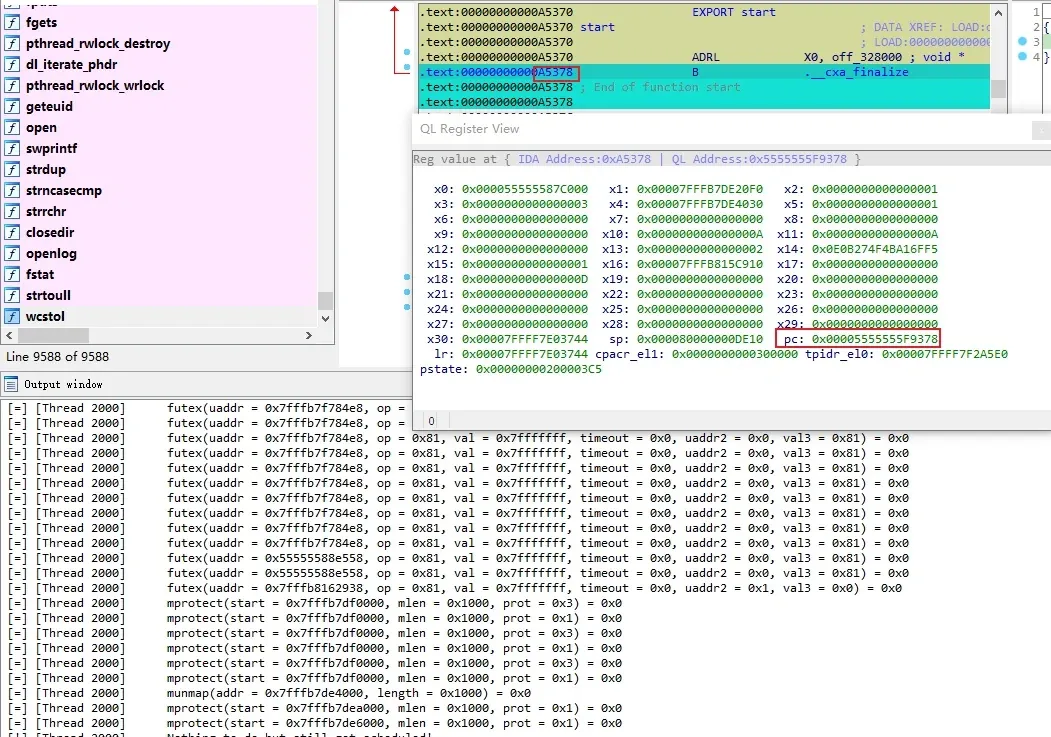The height and width of the screenshot is (737, 1051).
Task: Click the pc register value
Action: 875,339
